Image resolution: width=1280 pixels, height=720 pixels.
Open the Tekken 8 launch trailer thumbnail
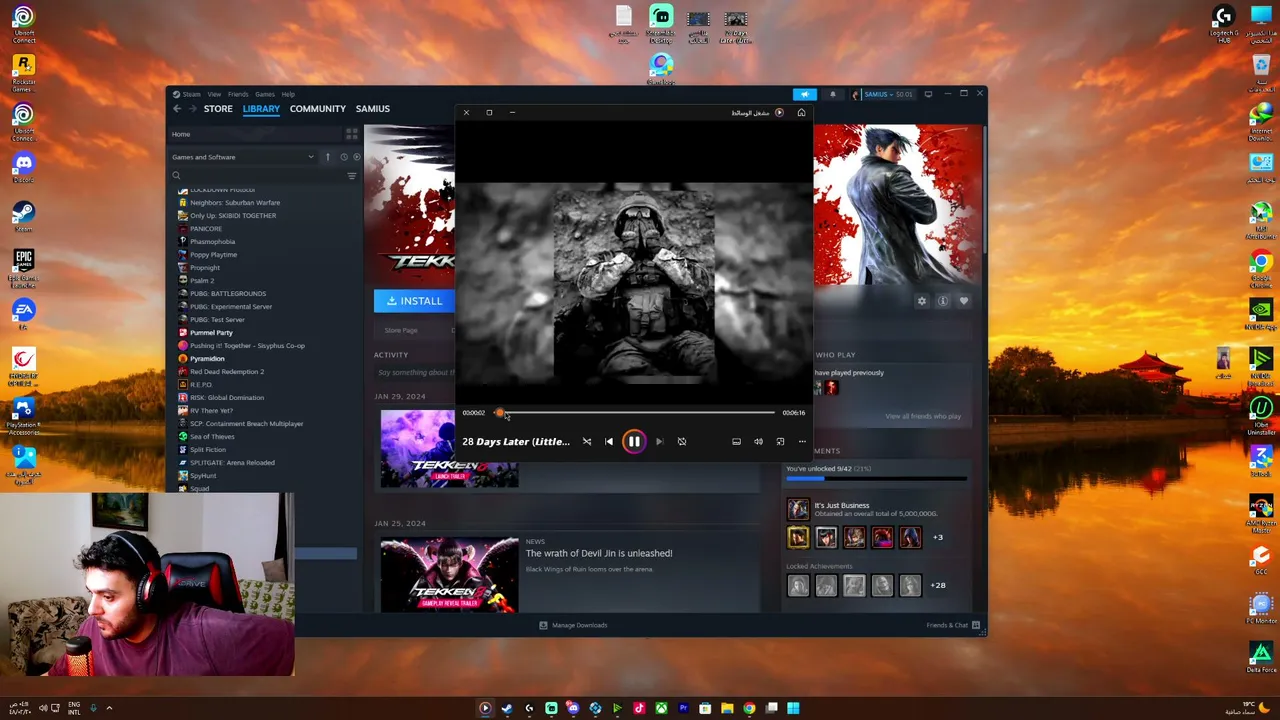pyautogui.click(x=449, y=449)
